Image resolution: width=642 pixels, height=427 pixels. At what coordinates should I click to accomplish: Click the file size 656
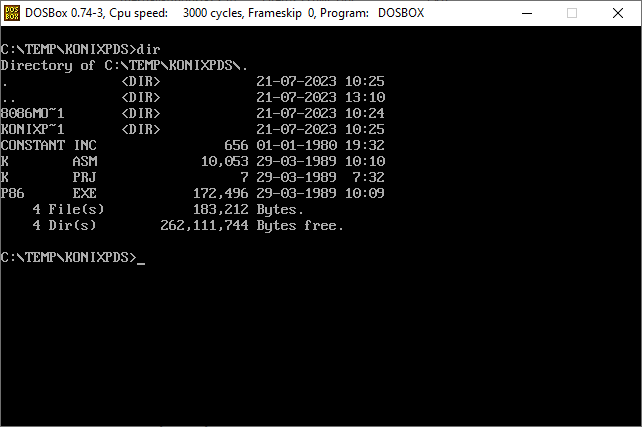236,145
